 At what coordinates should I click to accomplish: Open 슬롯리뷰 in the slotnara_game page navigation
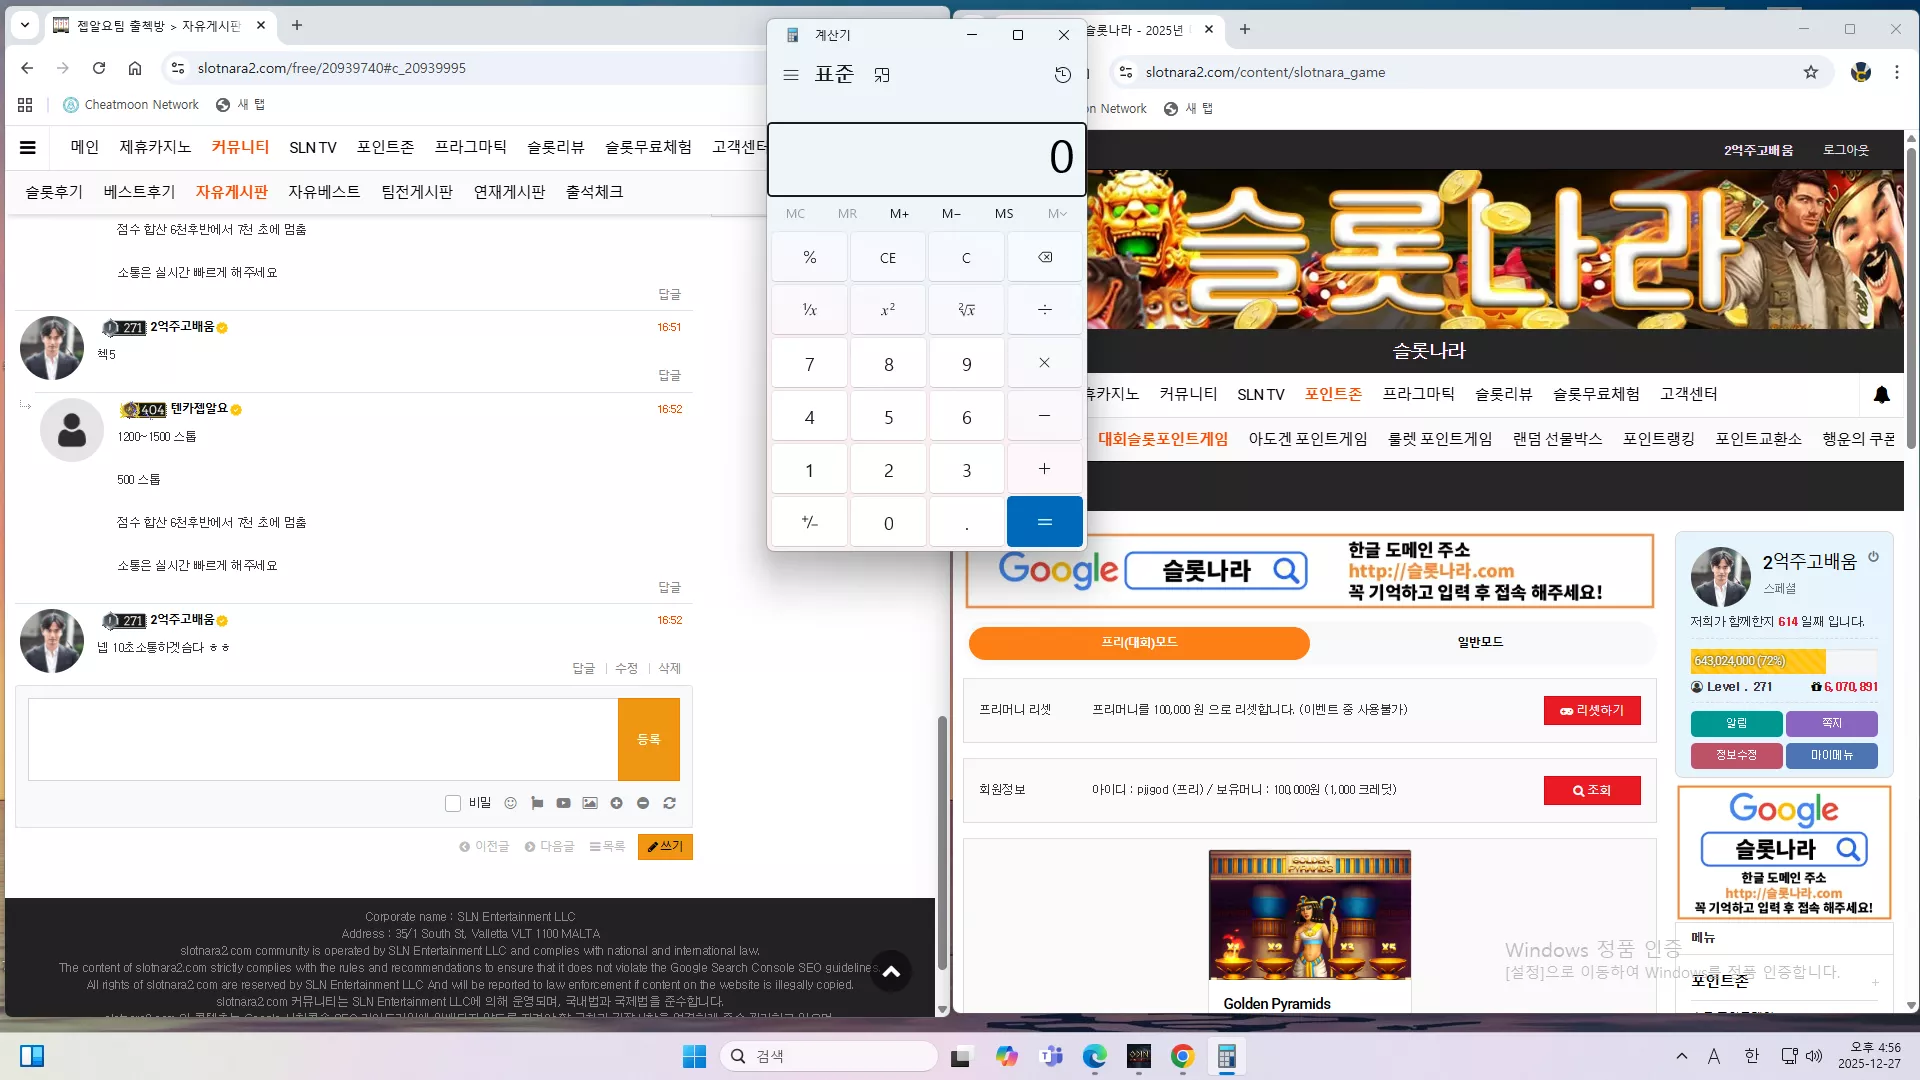tap(1504, 394)
